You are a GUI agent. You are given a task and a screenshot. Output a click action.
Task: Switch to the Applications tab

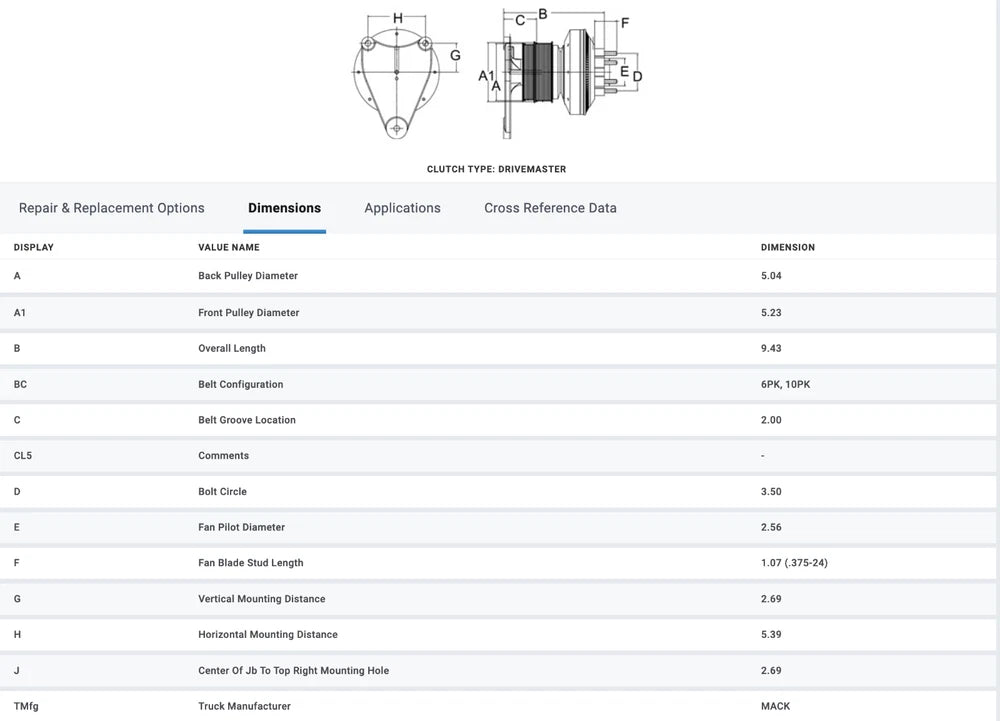click(x=402, y=208)
